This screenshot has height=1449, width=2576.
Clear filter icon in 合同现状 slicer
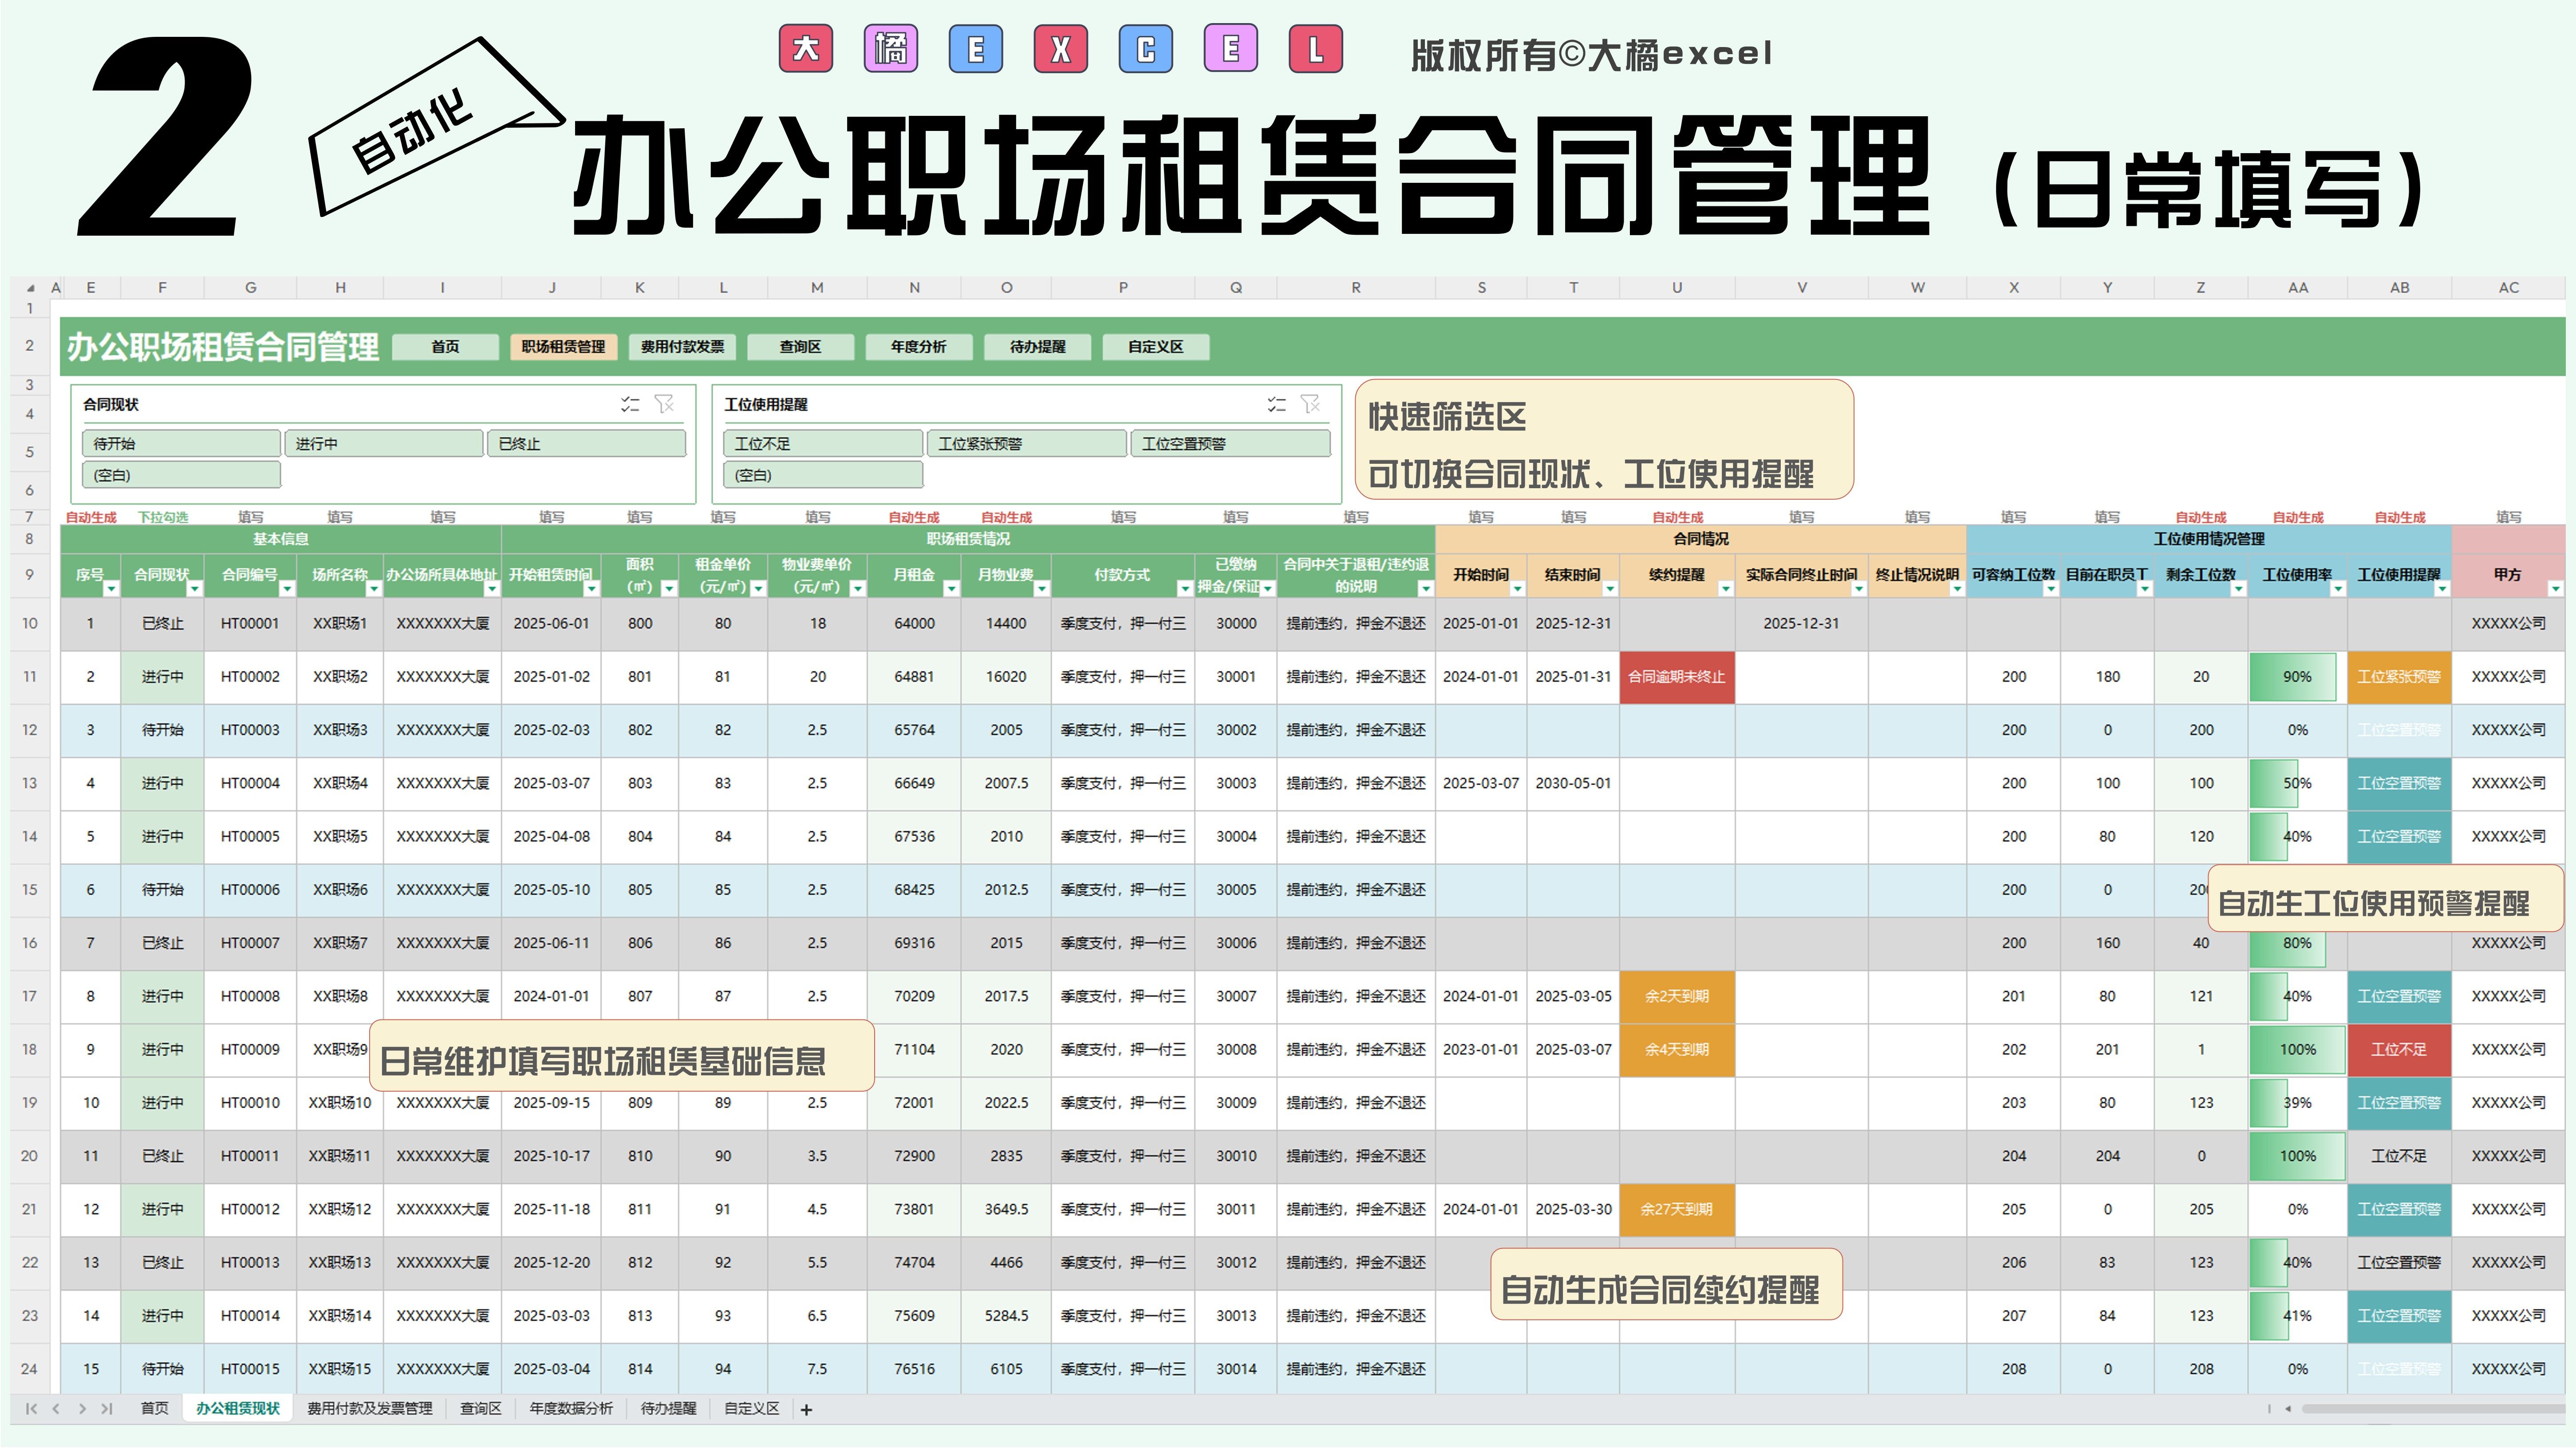click(x=664, y=404)
